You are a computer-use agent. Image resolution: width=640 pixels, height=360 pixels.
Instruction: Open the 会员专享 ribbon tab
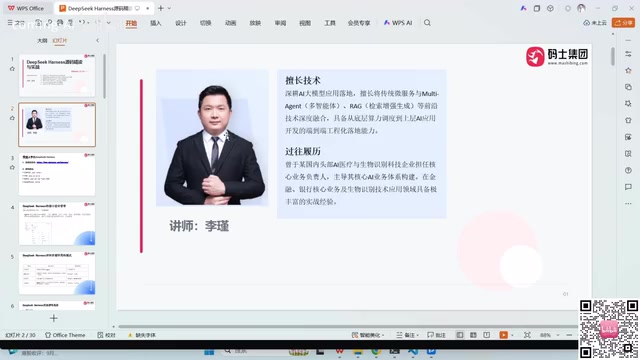pos(359,23)
